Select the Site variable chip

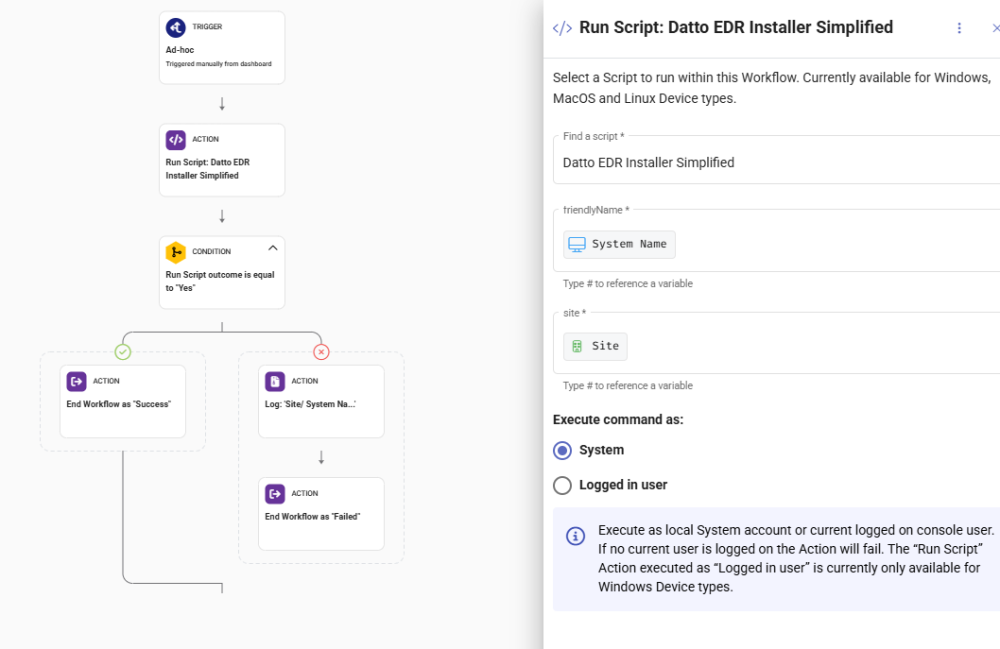pyautogui.click(x=595, y=346)
